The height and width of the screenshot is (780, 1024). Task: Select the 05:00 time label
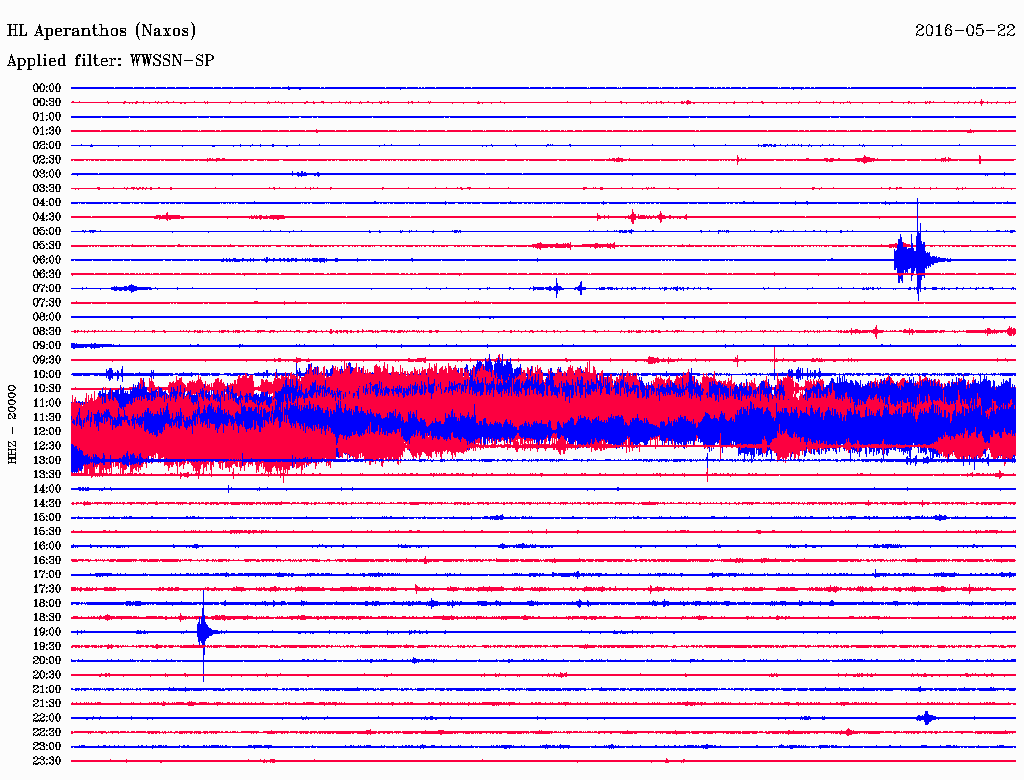tap(47, 231)
